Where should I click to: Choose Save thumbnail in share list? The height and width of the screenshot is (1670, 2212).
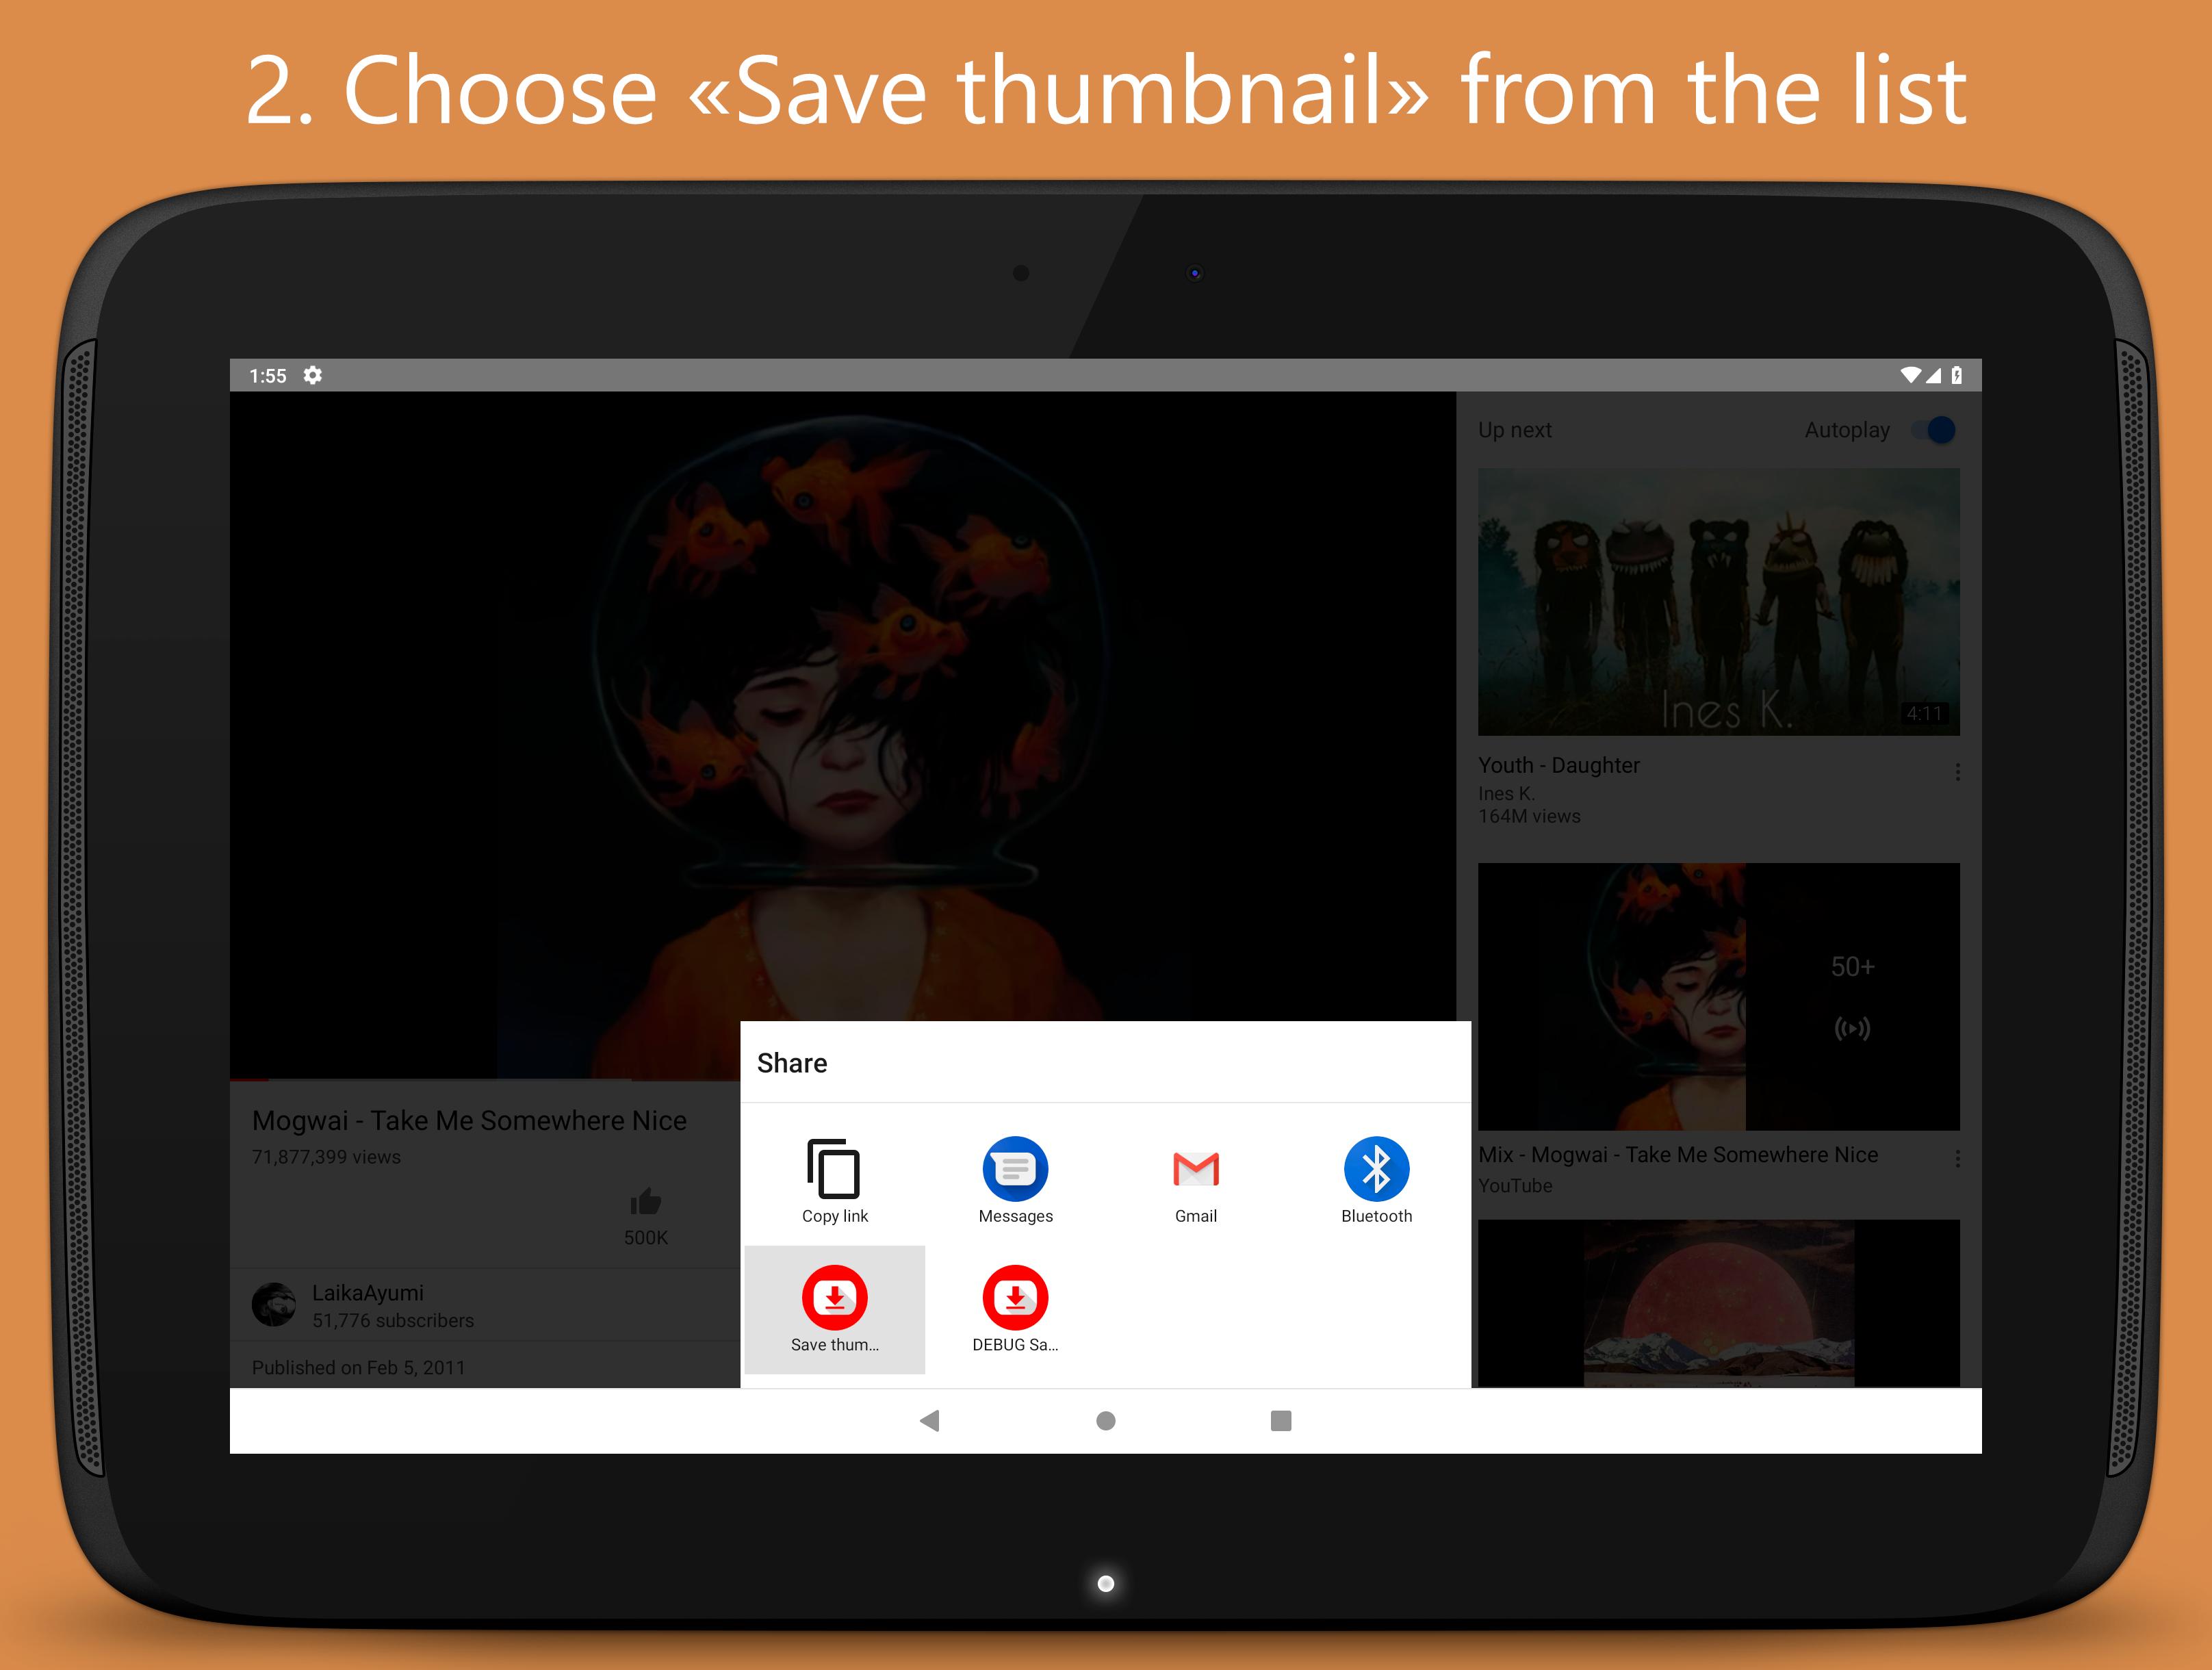[x=834, y=1309]
